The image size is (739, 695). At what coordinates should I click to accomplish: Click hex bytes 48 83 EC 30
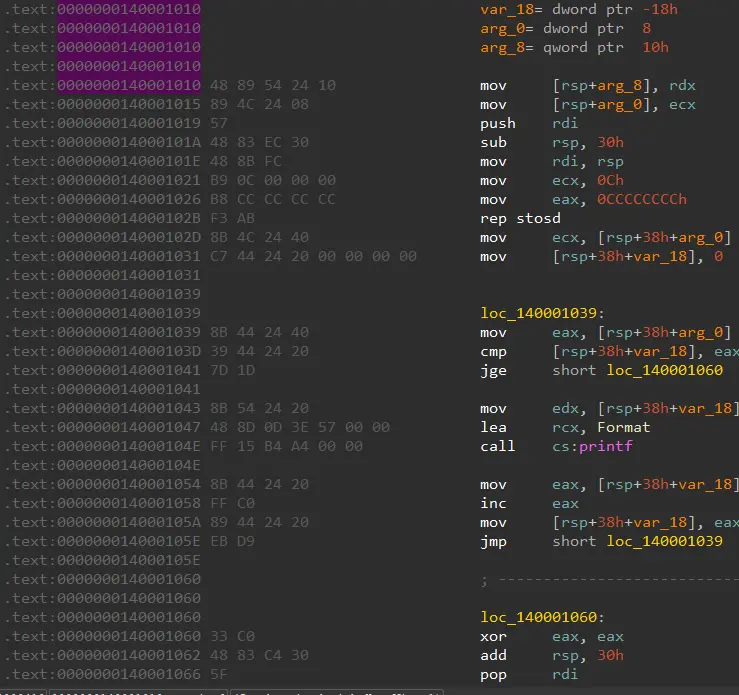tap(259, 142)
